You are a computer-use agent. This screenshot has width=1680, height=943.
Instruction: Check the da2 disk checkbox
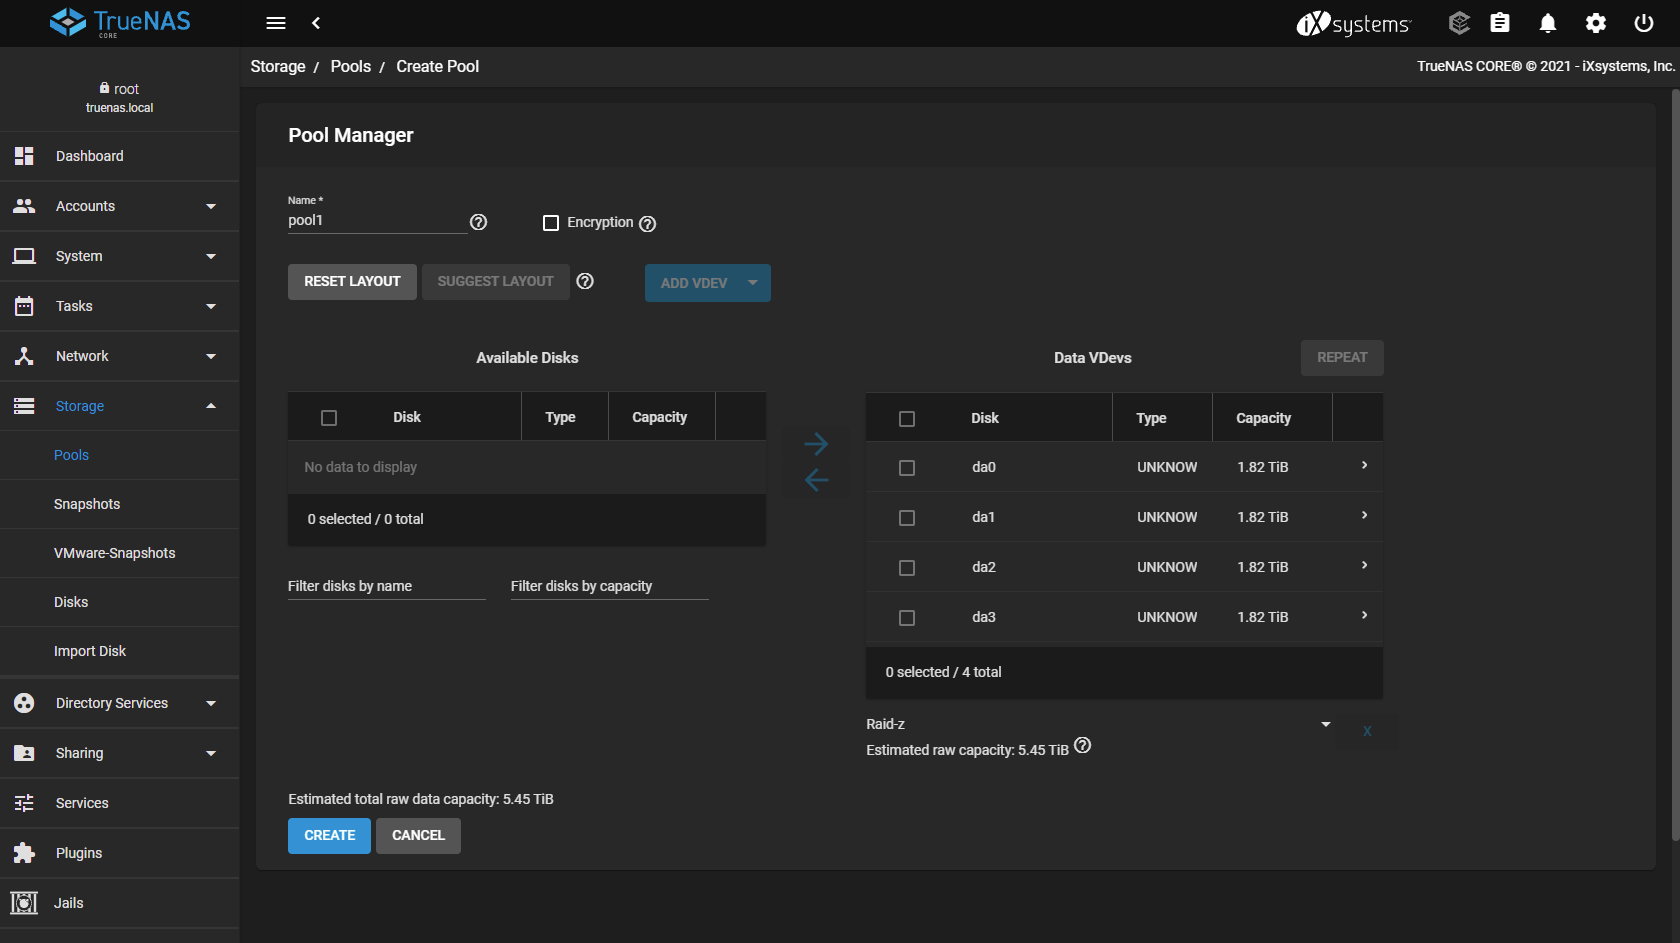click(907, 568)
